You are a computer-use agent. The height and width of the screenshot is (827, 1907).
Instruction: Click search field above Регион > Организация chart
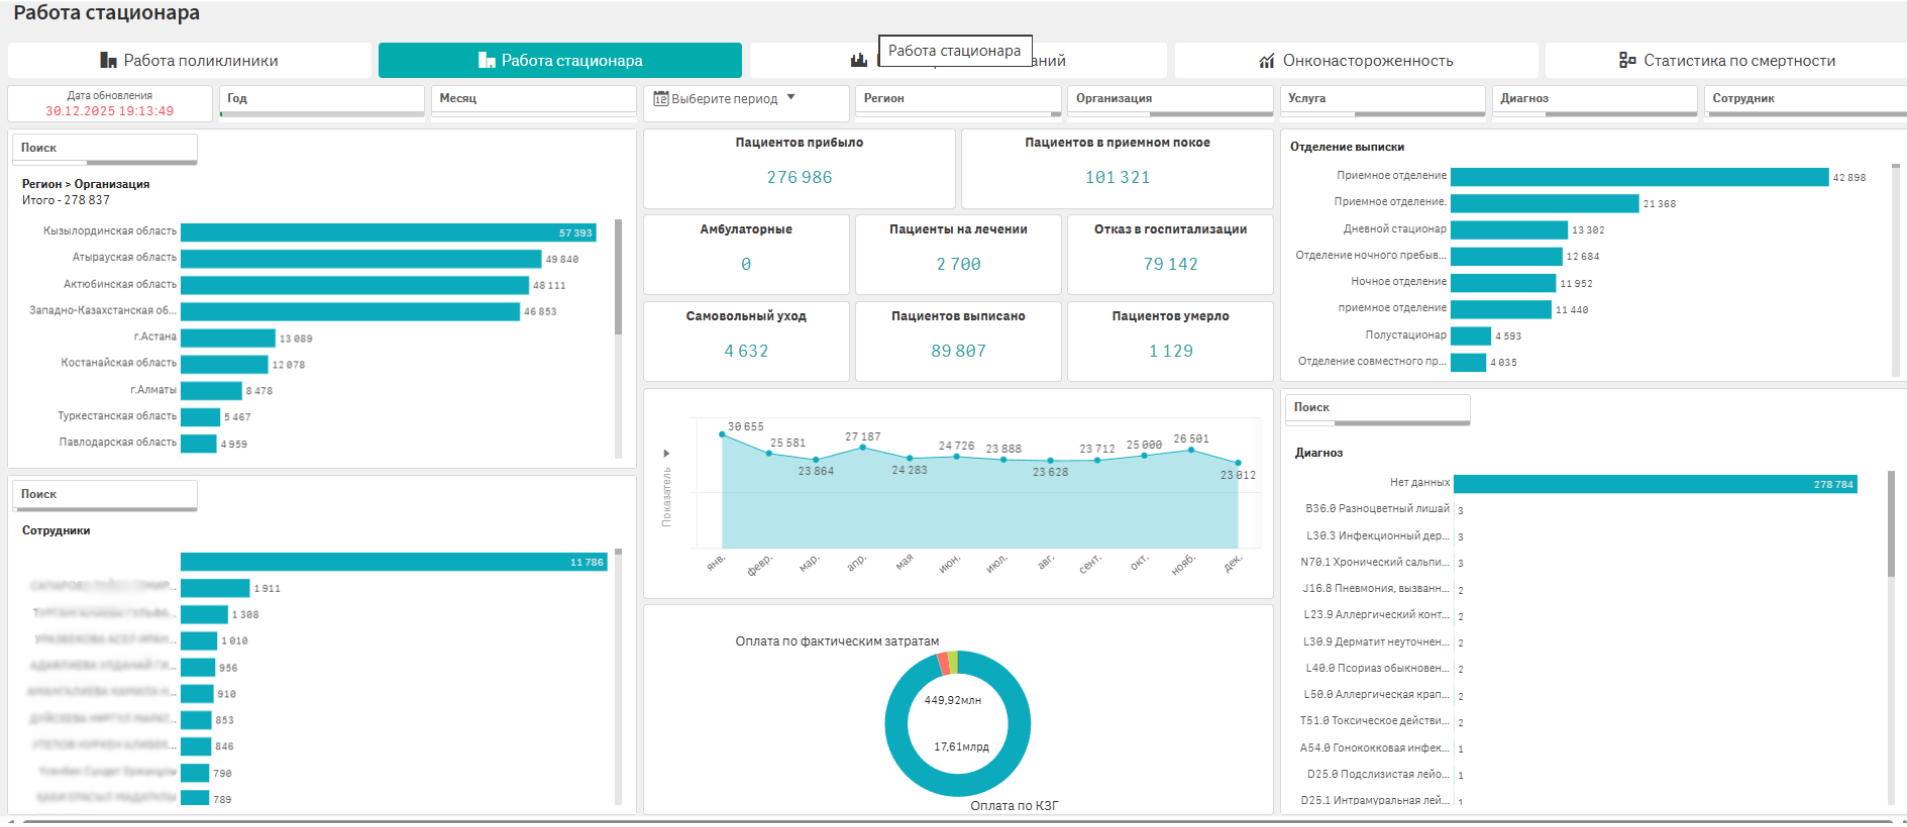point(104,148)
